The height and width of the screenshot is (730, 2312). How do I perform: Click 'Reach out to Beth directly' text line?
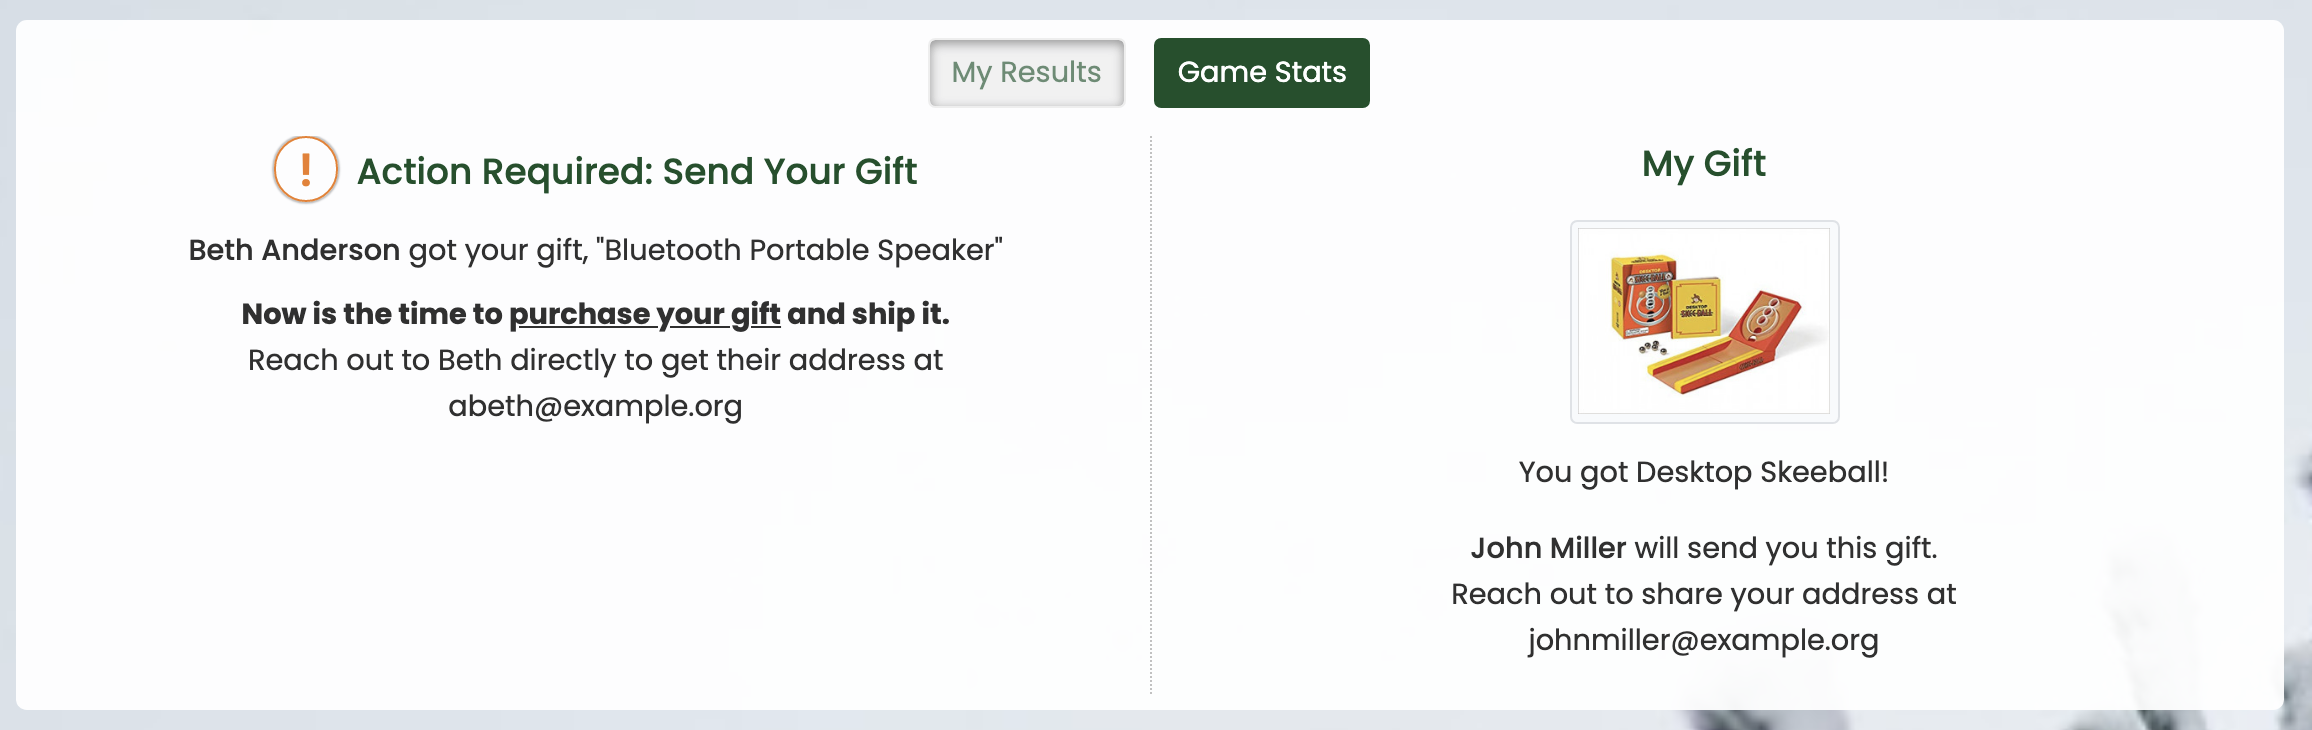tap(595, 360)
